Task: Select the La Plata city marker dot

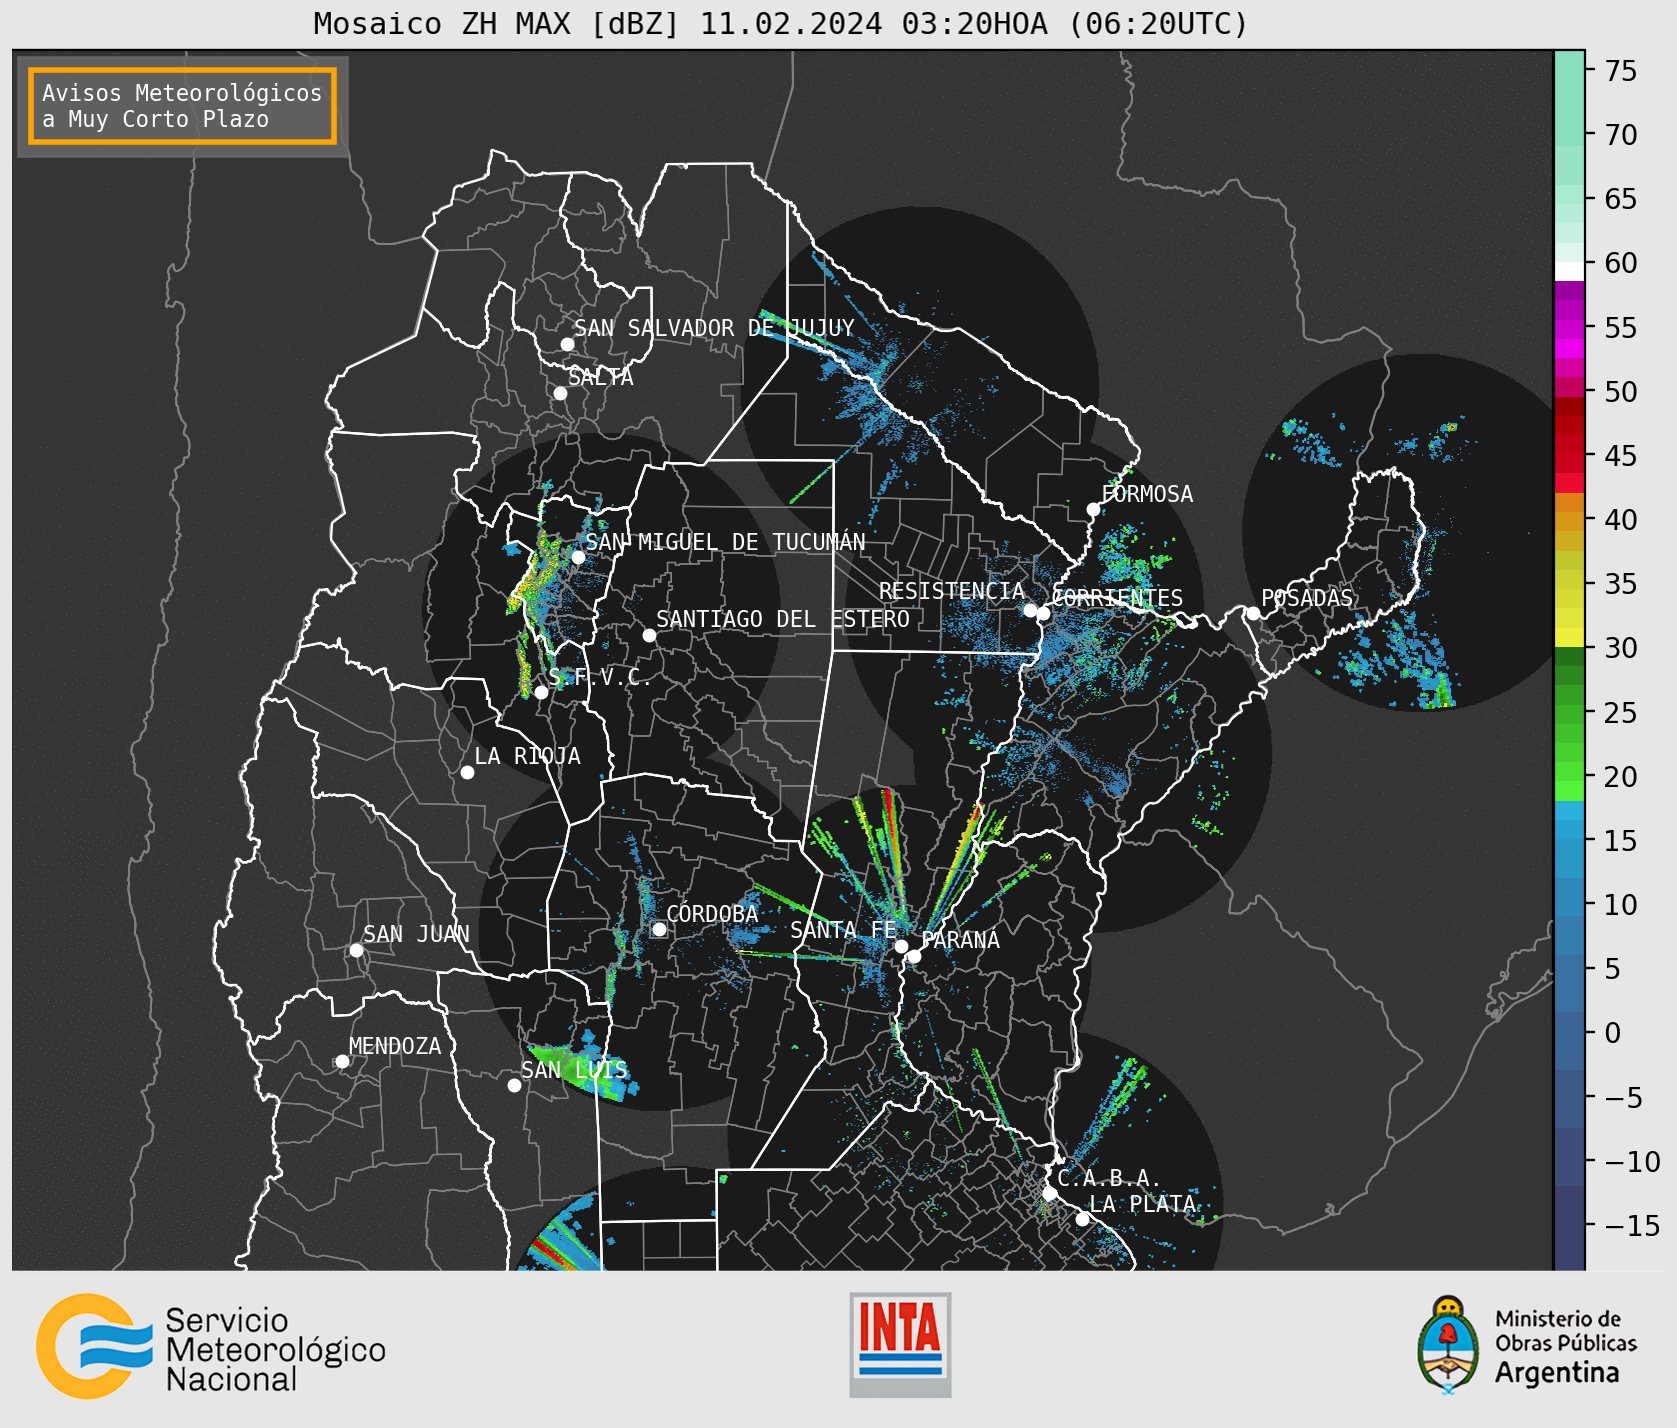Action: (1082, 1219)
